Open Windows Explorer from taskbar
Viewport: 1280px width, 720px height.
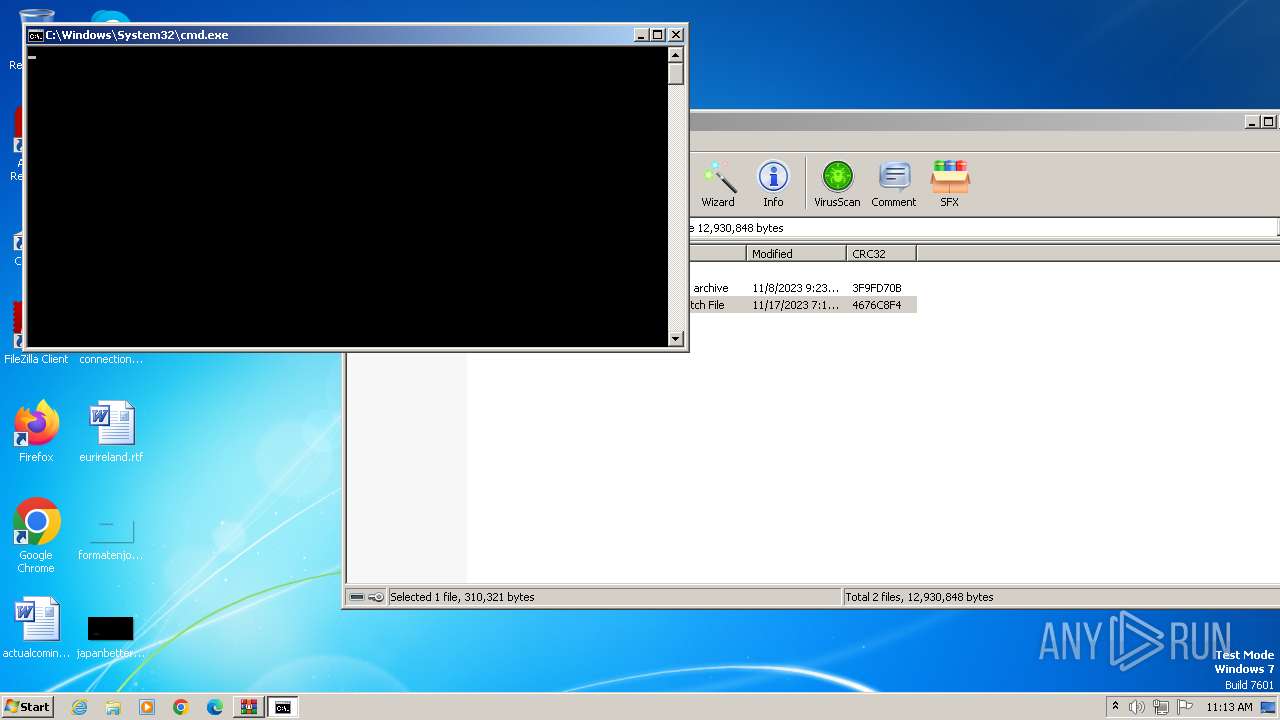[x=113, y=707]
